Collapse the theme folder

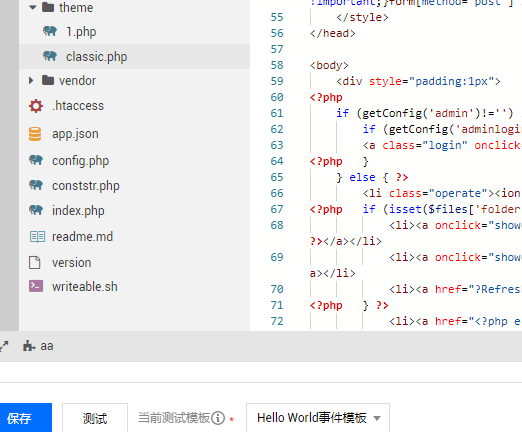pyautogui.click(x=32, y=7)
